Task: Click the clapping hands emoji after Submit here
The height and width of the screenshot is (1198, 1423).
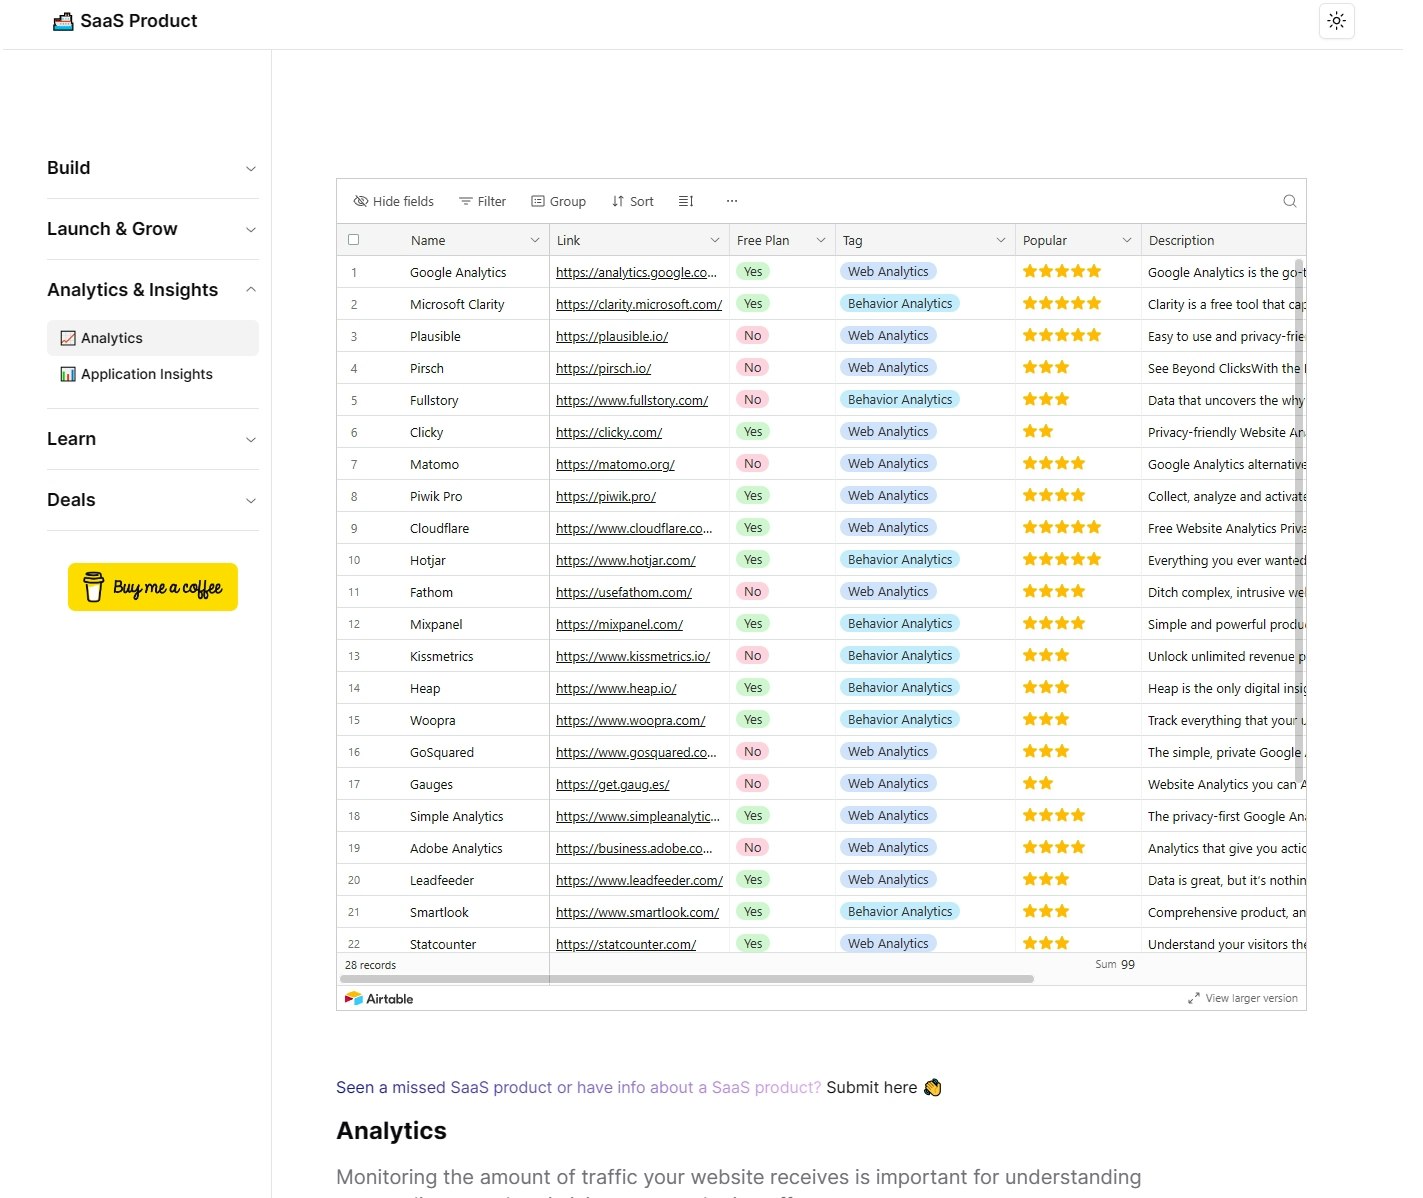Action: (932, 1087)
